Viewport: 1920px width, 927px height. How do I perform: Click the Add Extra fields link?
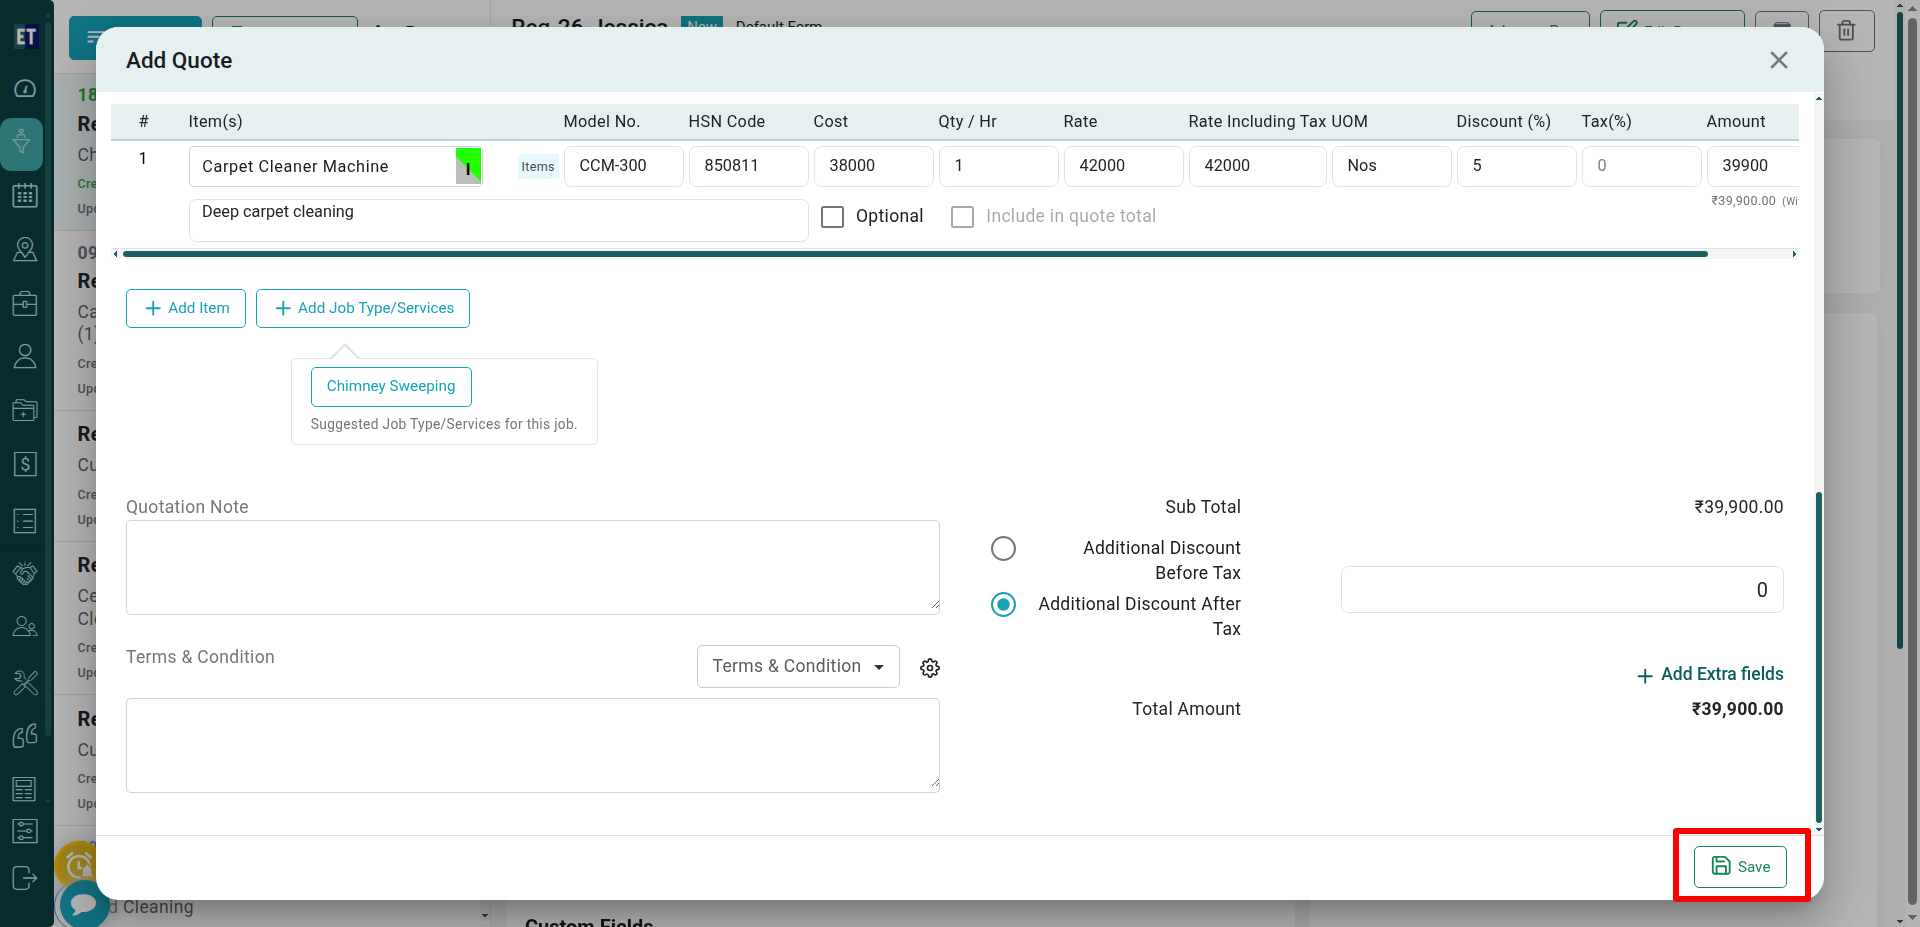pos(1710,675)
